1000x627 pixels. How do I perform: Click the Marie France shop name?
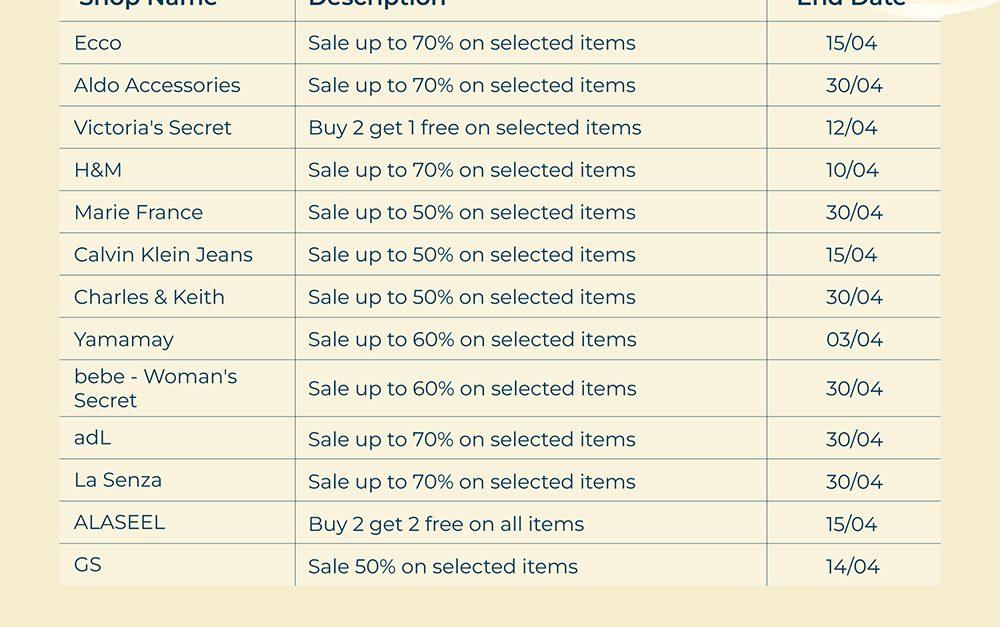138,212
